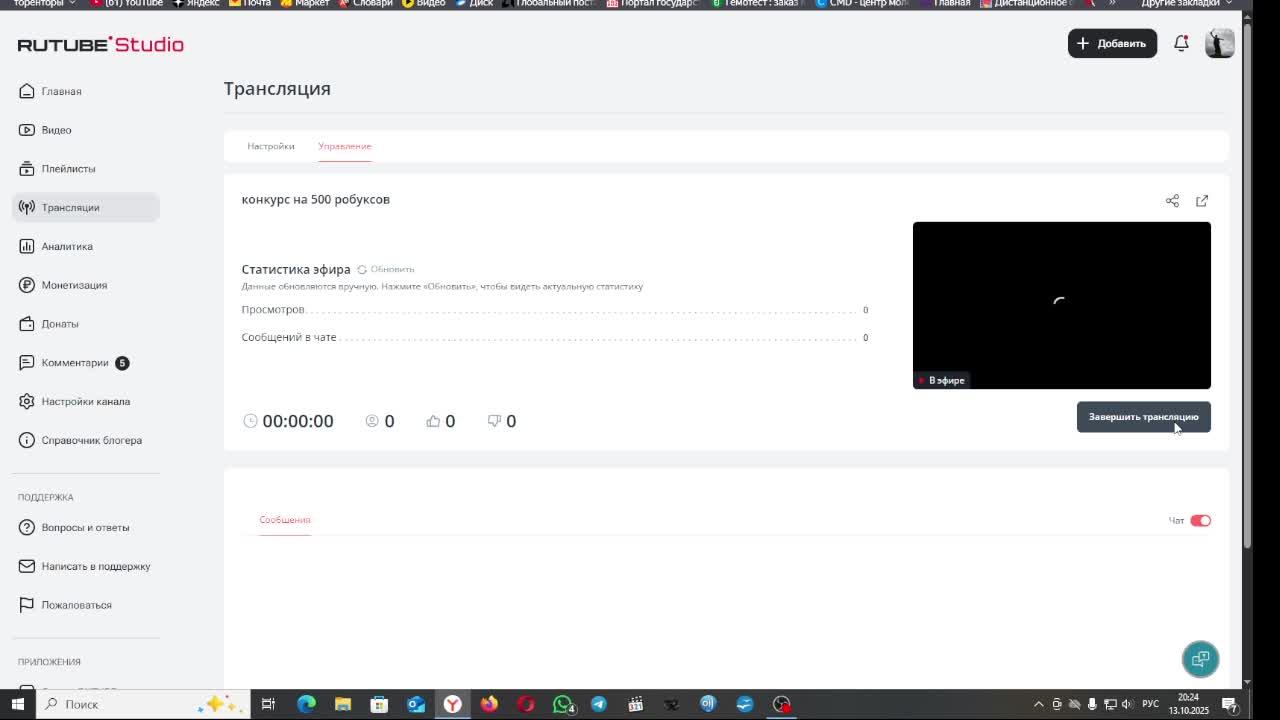
Task: Open the notifications bell
Action: tap(1181, 43)
